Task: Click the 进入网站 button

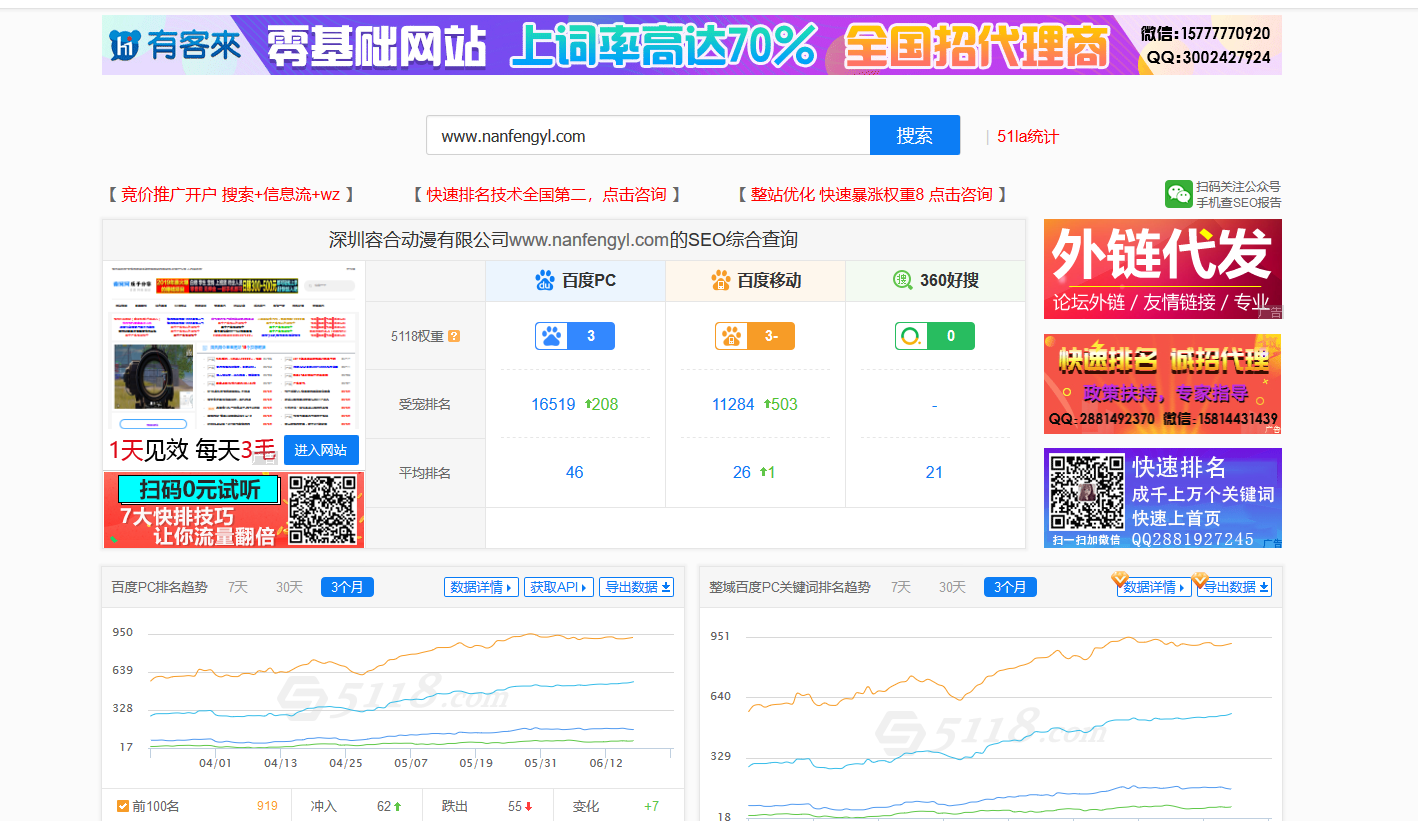Action: (x=321, y=450)
